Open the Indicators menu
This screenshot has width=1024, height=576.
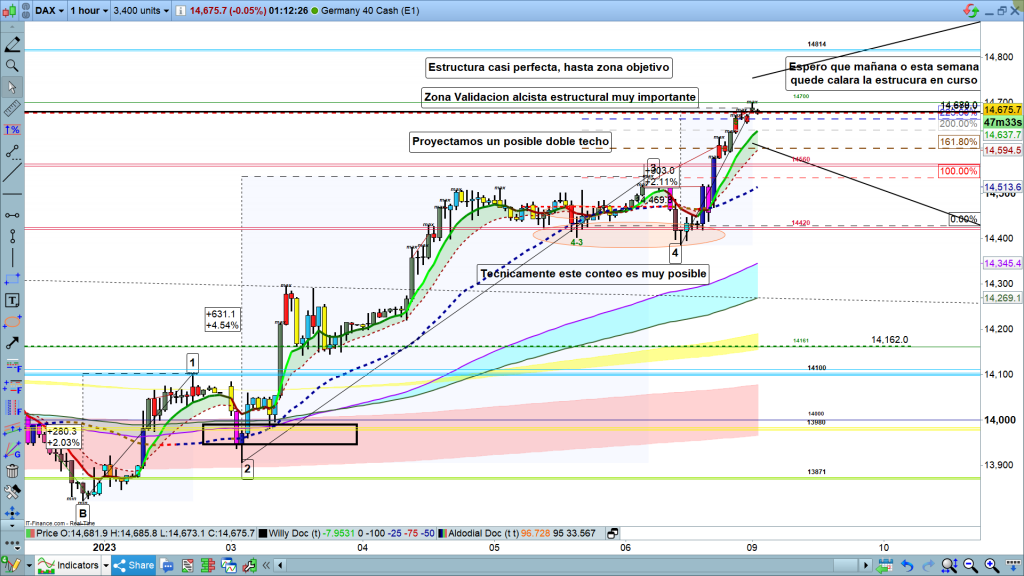tap(70, 566)
